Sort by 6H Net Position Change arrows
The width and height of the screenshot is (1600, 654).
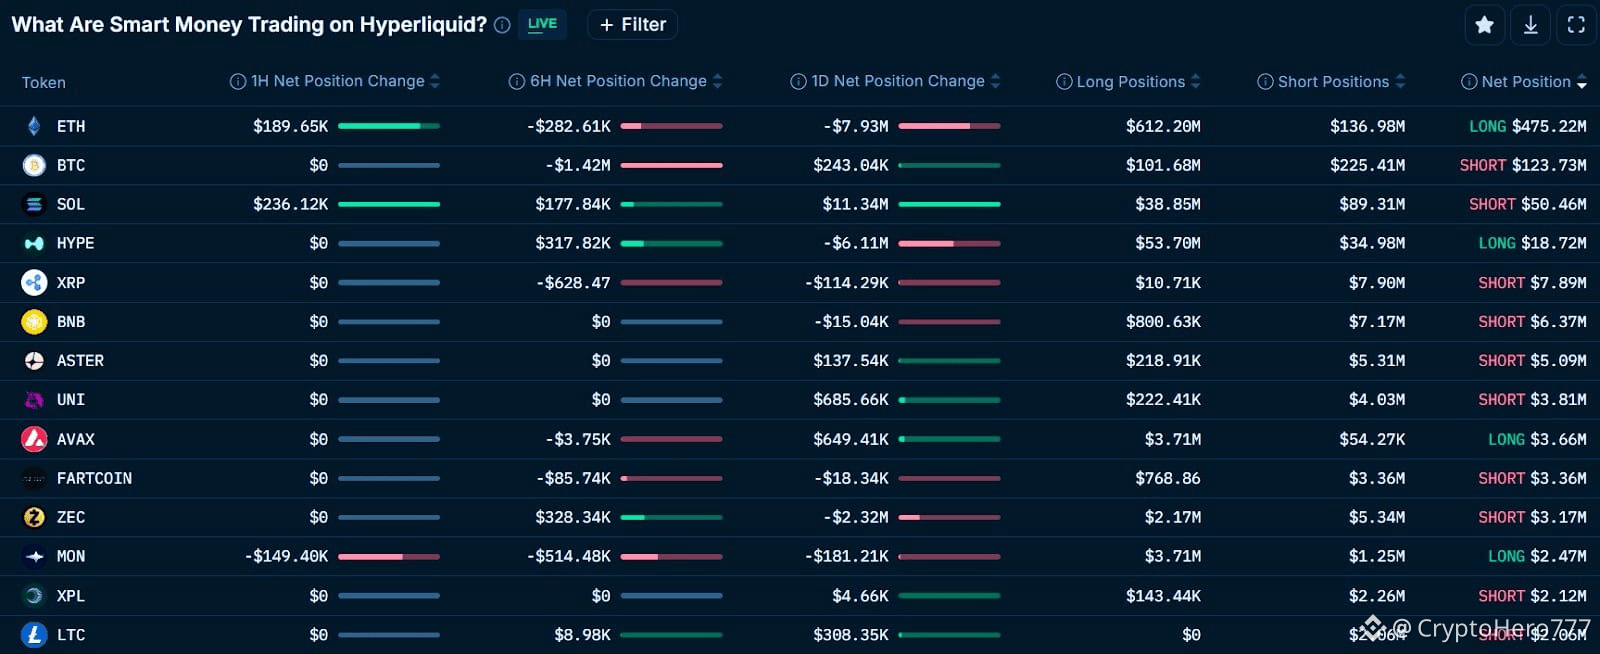[717, 82]
